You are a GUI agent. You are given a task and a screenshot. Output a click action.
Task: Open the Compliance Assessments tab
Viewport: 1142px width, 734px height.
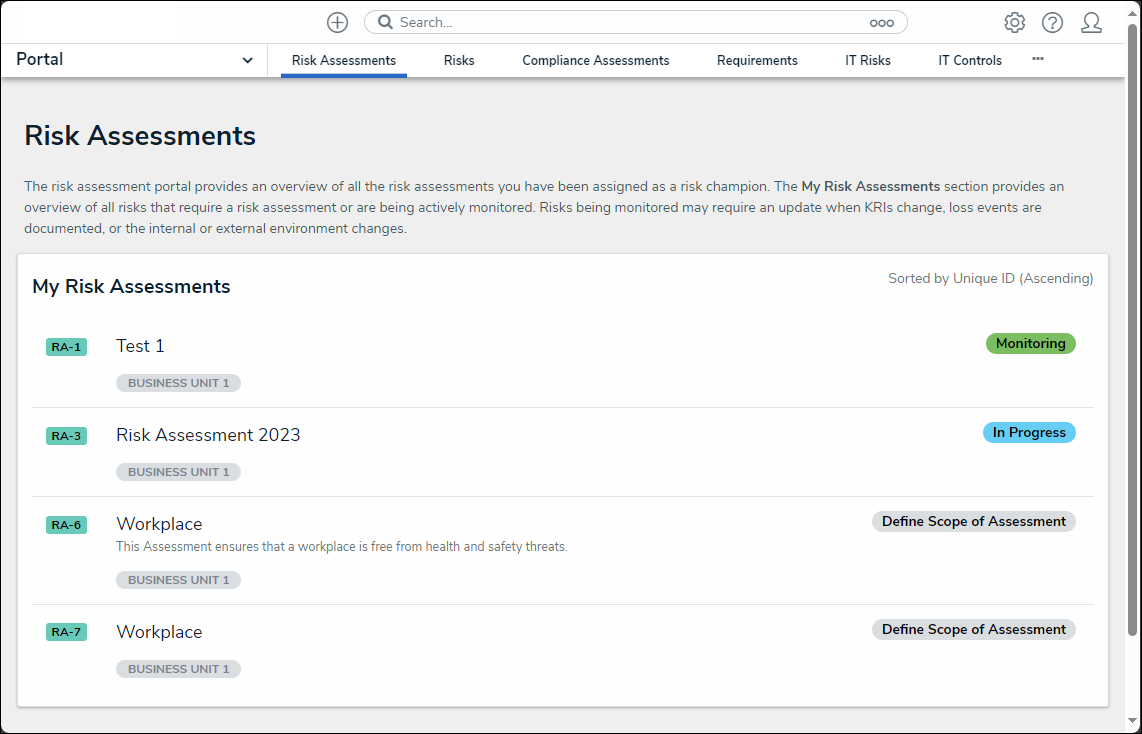595,60
